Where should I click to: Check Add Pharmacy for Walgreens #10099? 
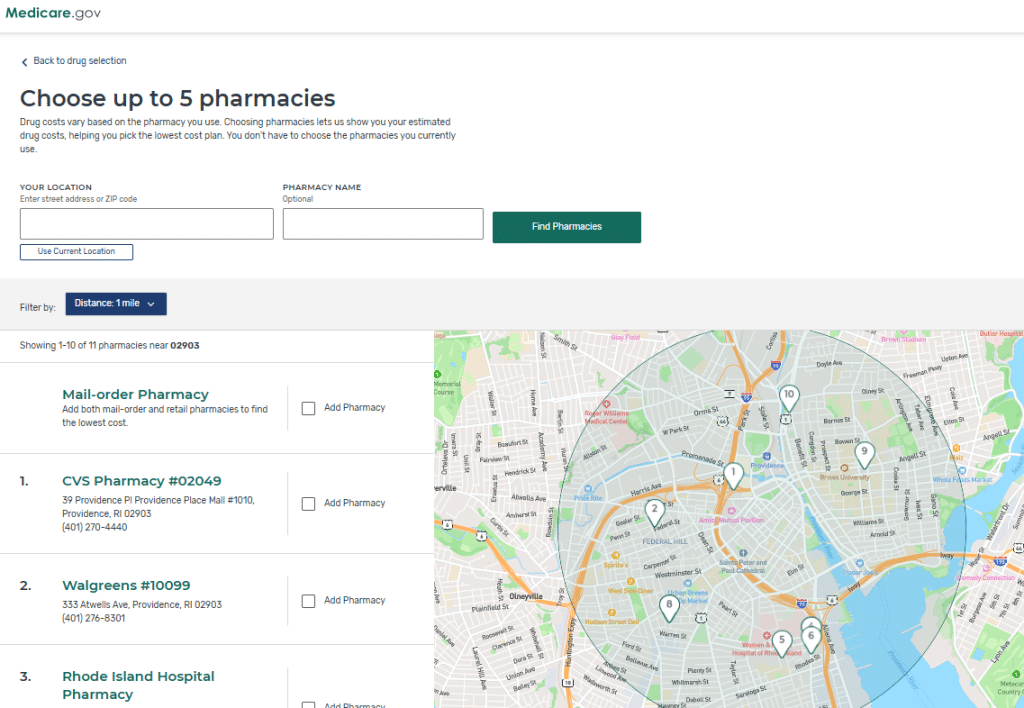pyautogui.click(x=308, y=601)
